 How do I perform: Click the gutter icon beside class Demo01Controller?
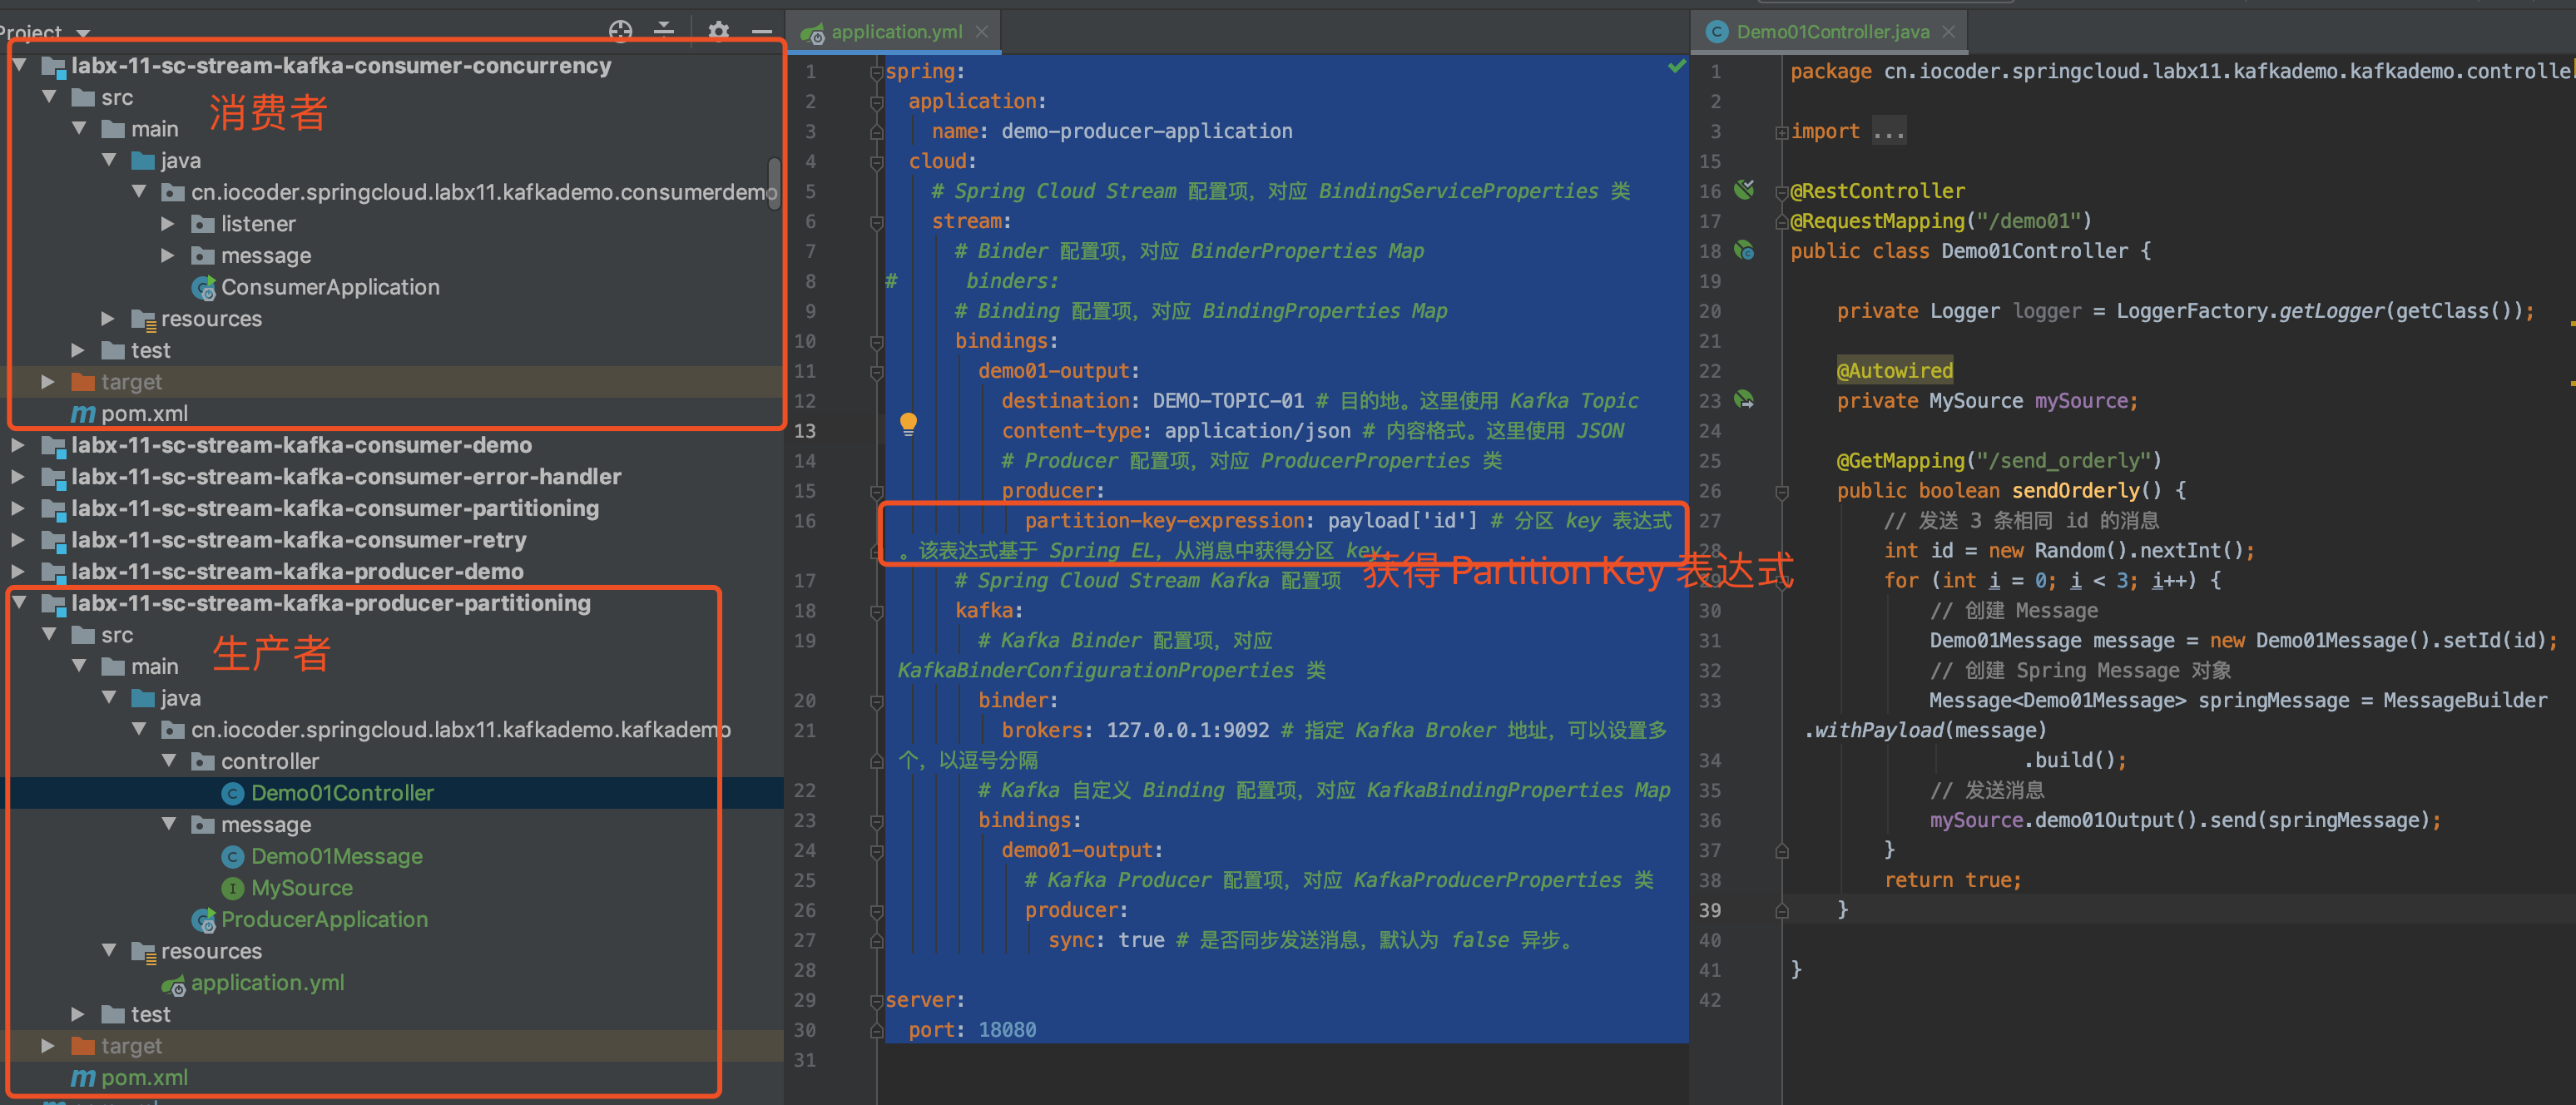click(x=1744, y=250)
